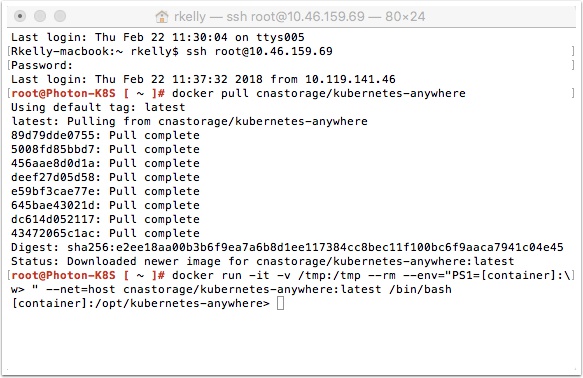Click the Status: Downloaded newer image line
Image resolution: width=583 pixels, height=378 pixels.
[x=262, y=261]
